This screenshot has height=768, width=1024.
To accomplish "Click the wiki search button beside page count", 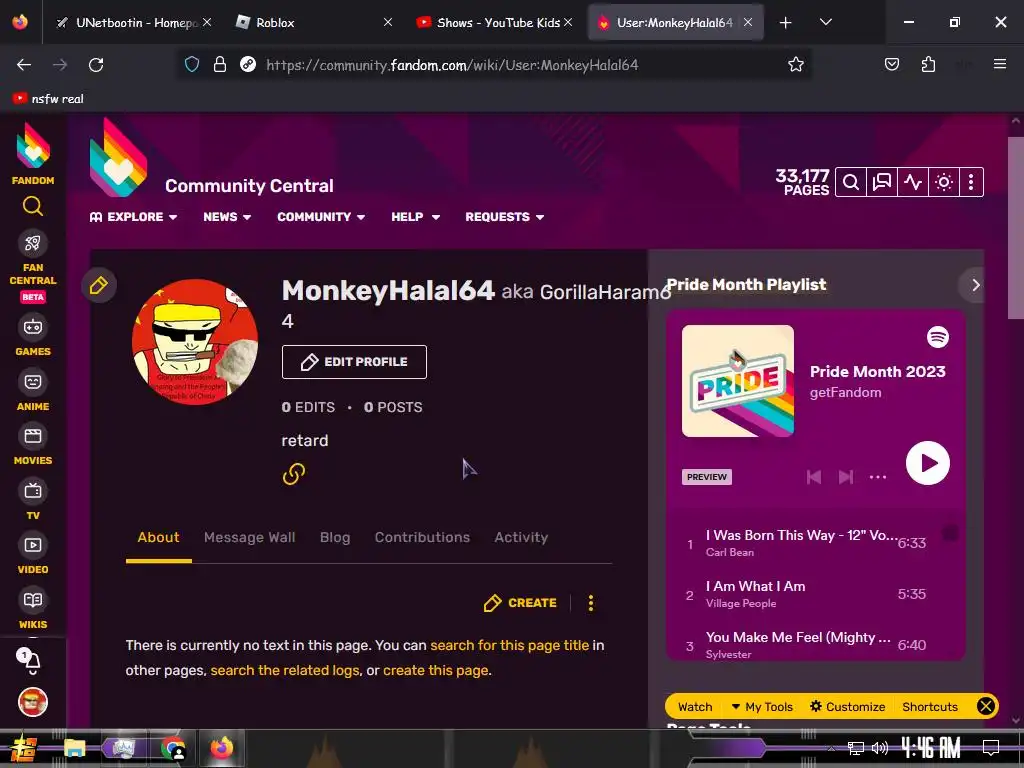I will pos(850,182).
